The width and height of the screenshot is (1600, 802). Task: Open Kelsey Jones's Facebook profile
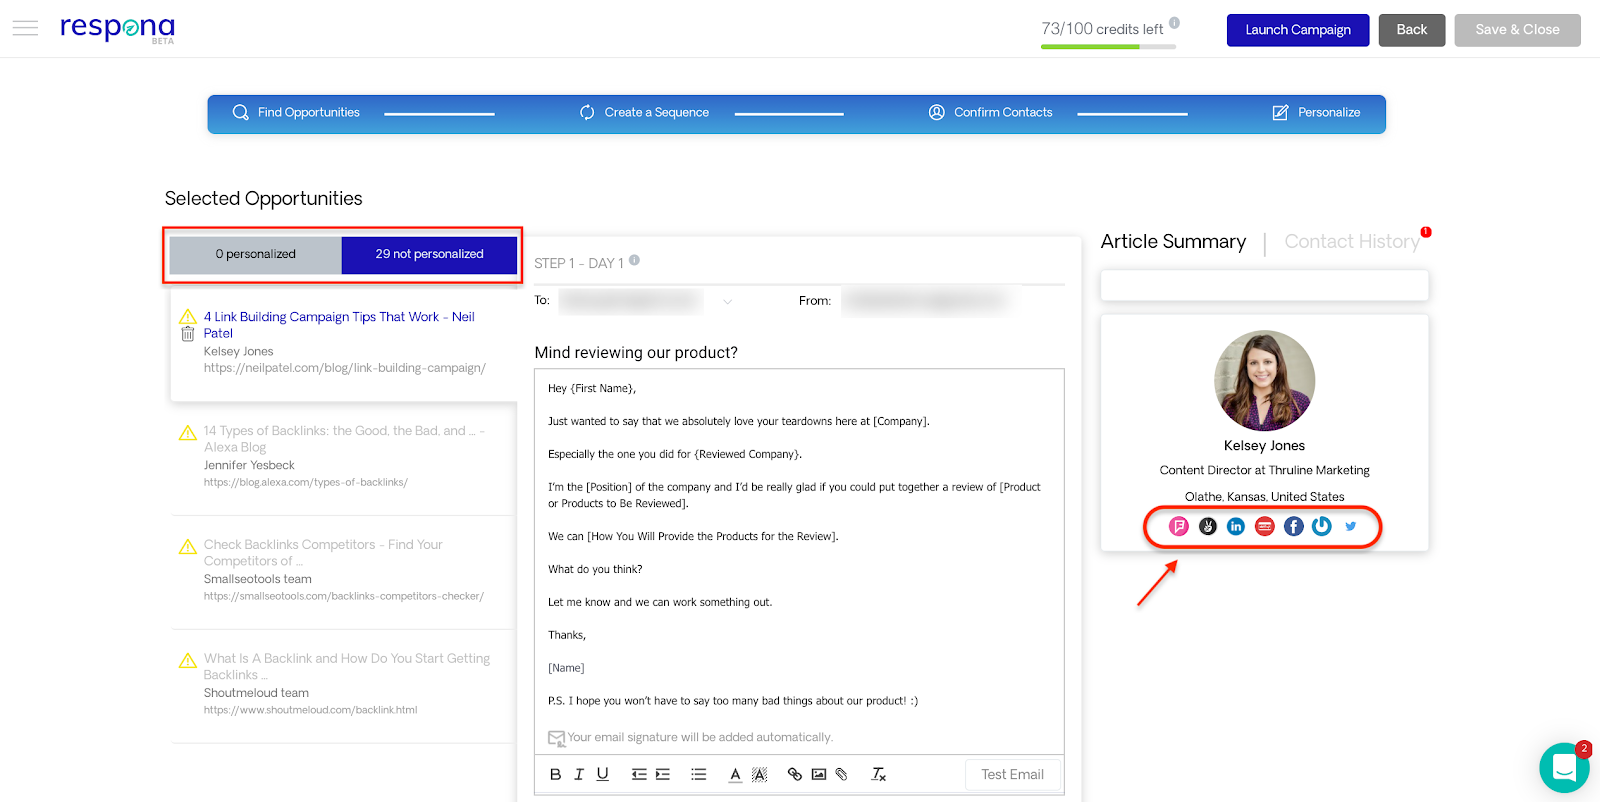click(1294, 526)
